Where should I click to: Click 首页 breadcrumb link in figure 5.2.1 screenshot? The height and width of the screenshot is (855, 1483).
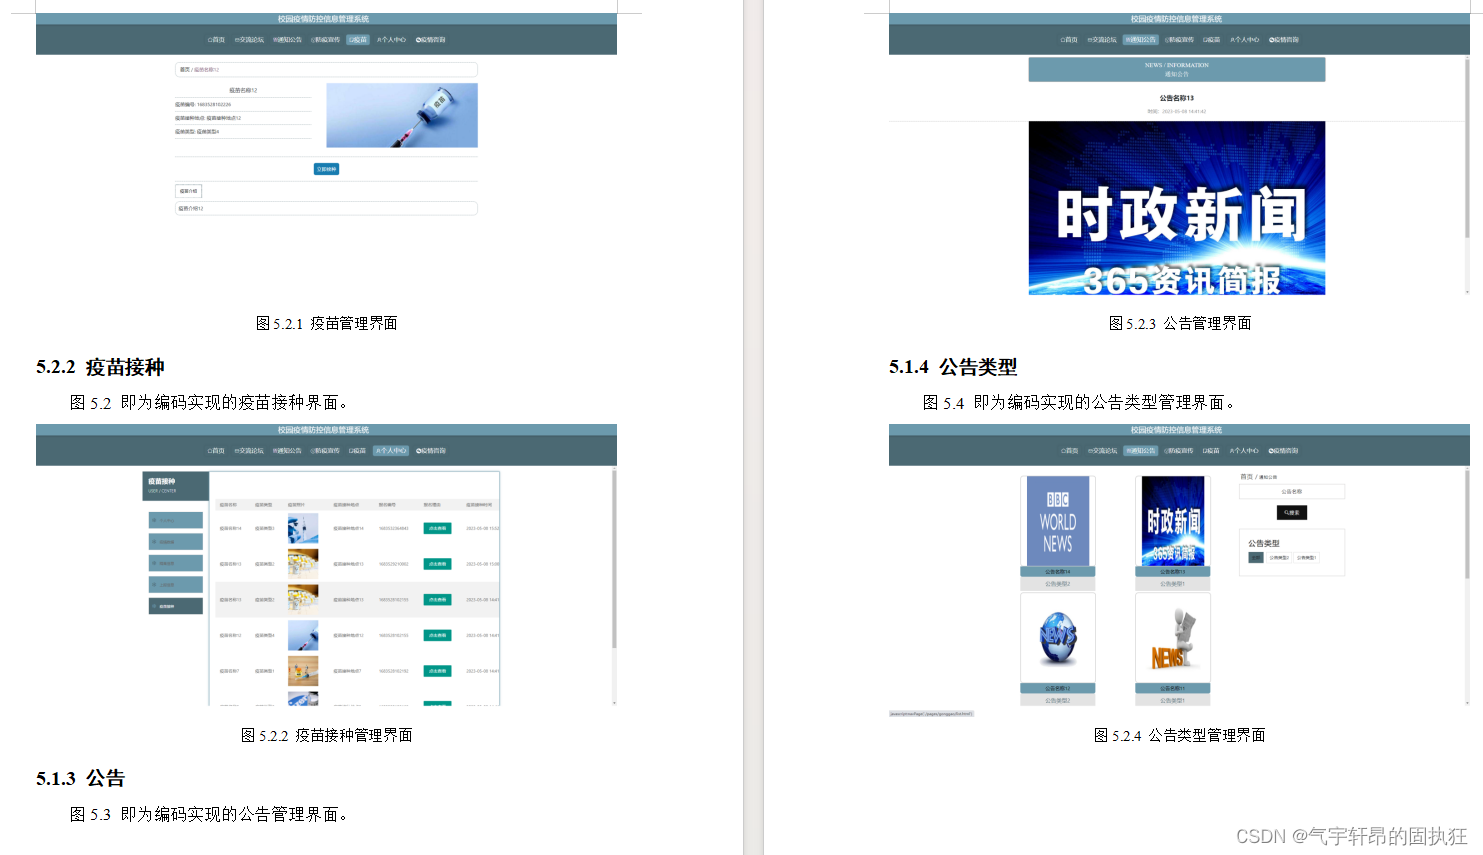[184, 70]
